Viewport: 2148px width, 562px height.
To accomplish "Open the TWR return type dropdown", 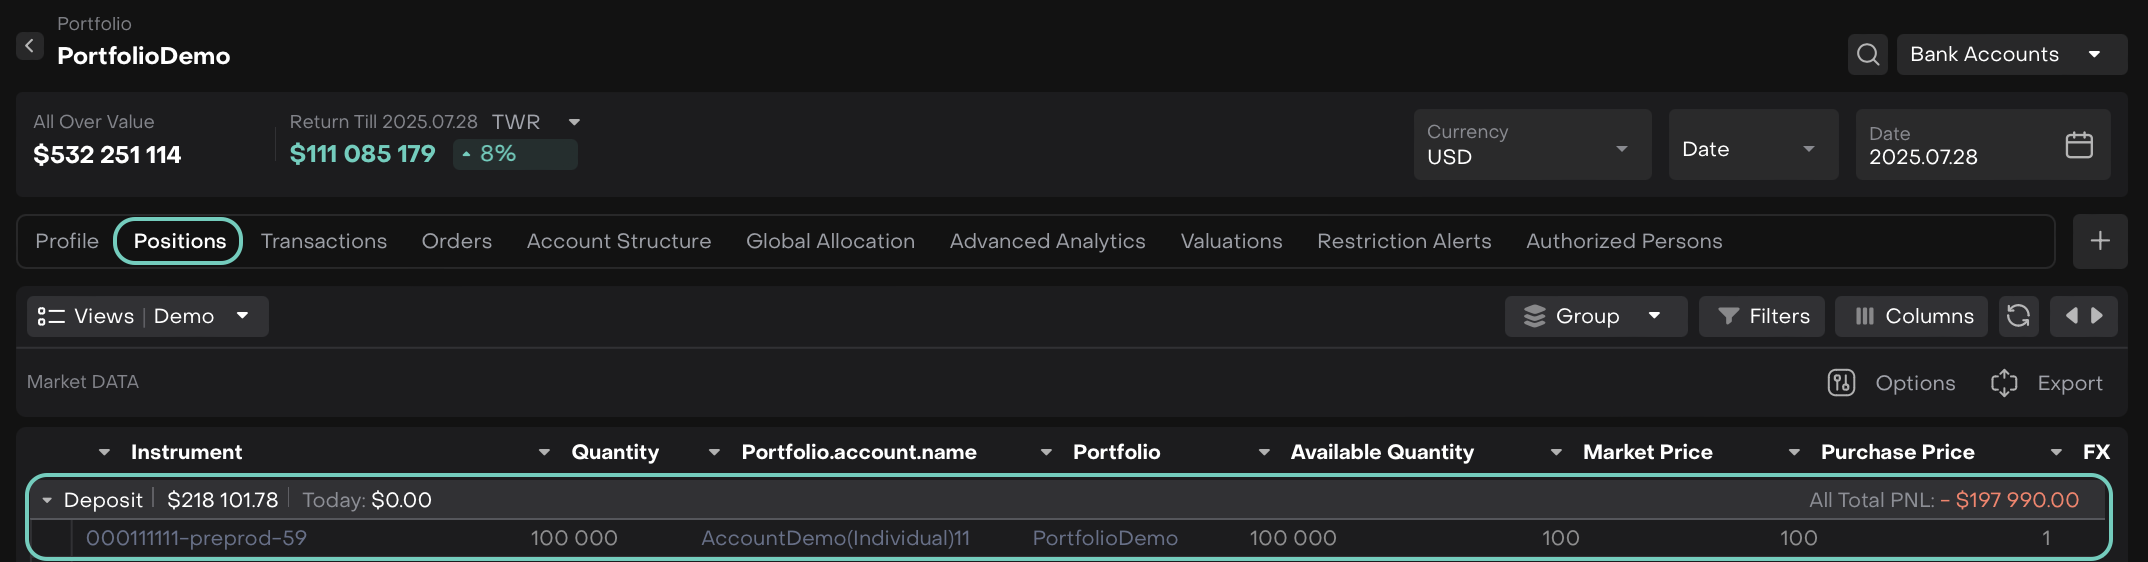I will tap(574, 122).
